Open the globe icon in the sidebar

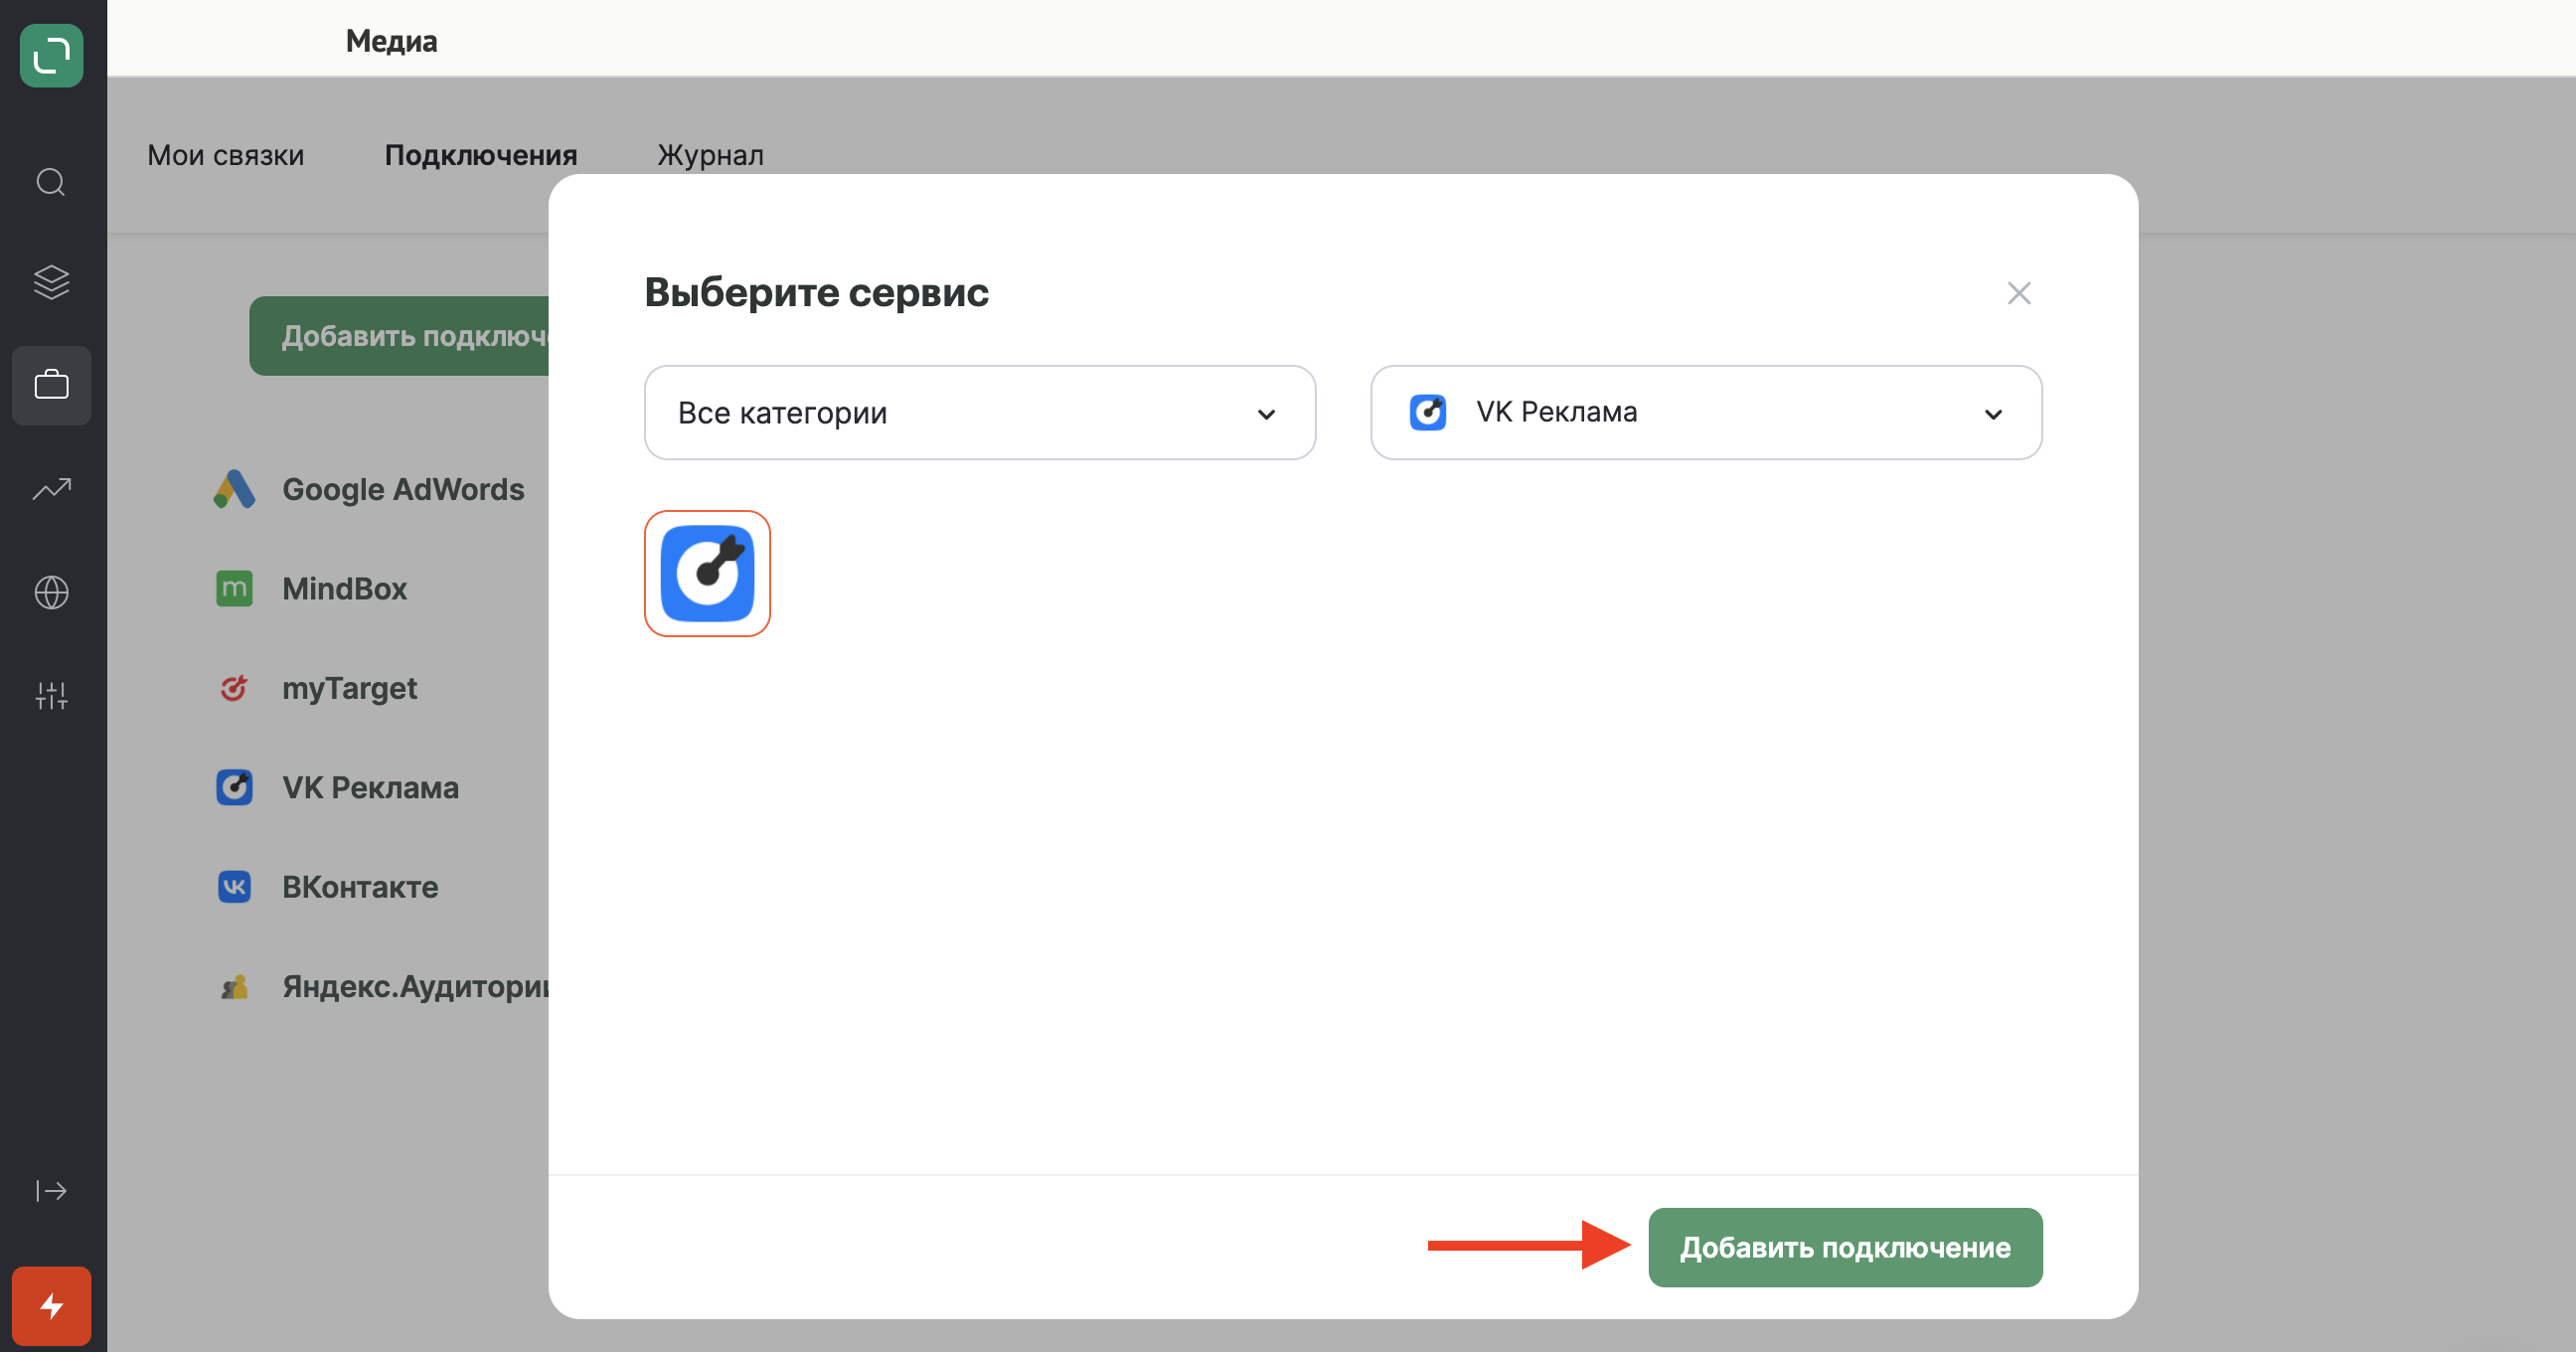(x=51, y=592)
